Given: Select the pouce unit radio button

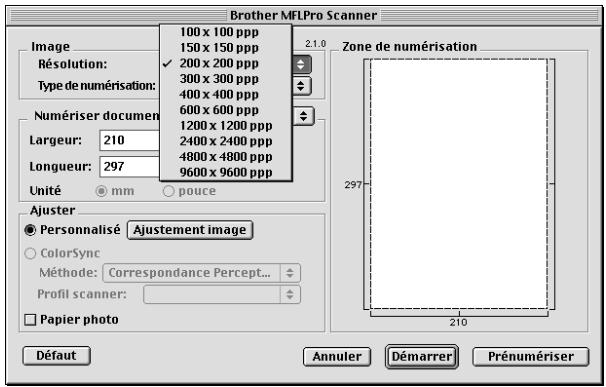Looking at the screenshot, I should [169, 191].
